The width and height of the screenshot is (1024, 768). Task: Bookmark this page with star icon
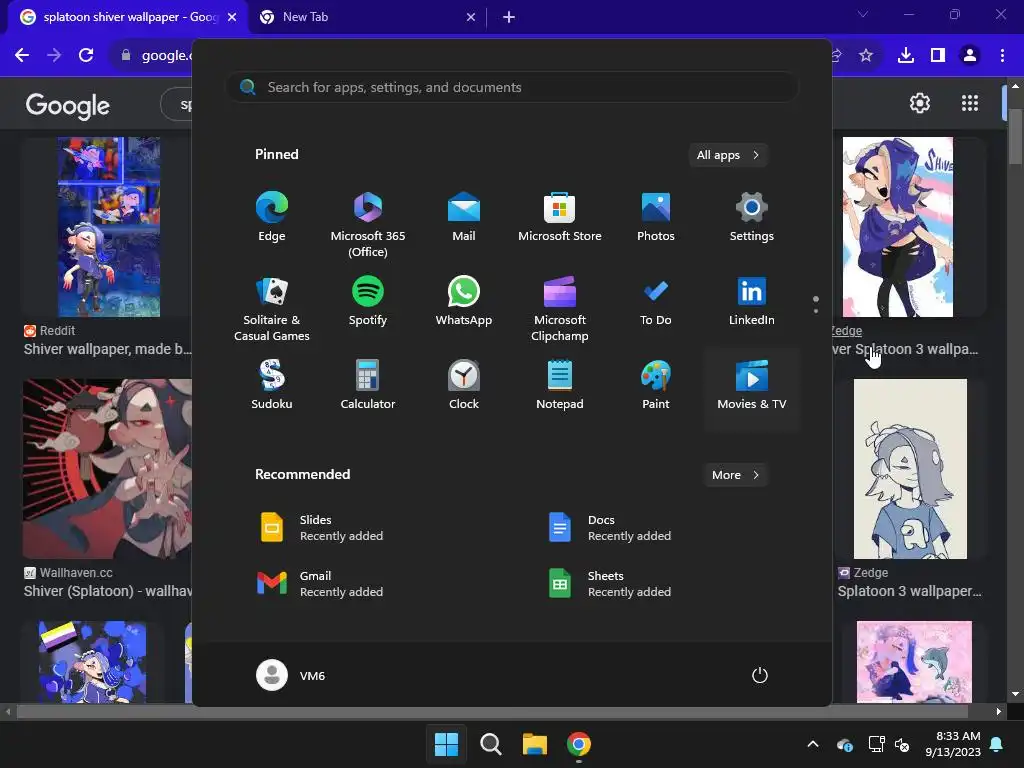point(866,55)
